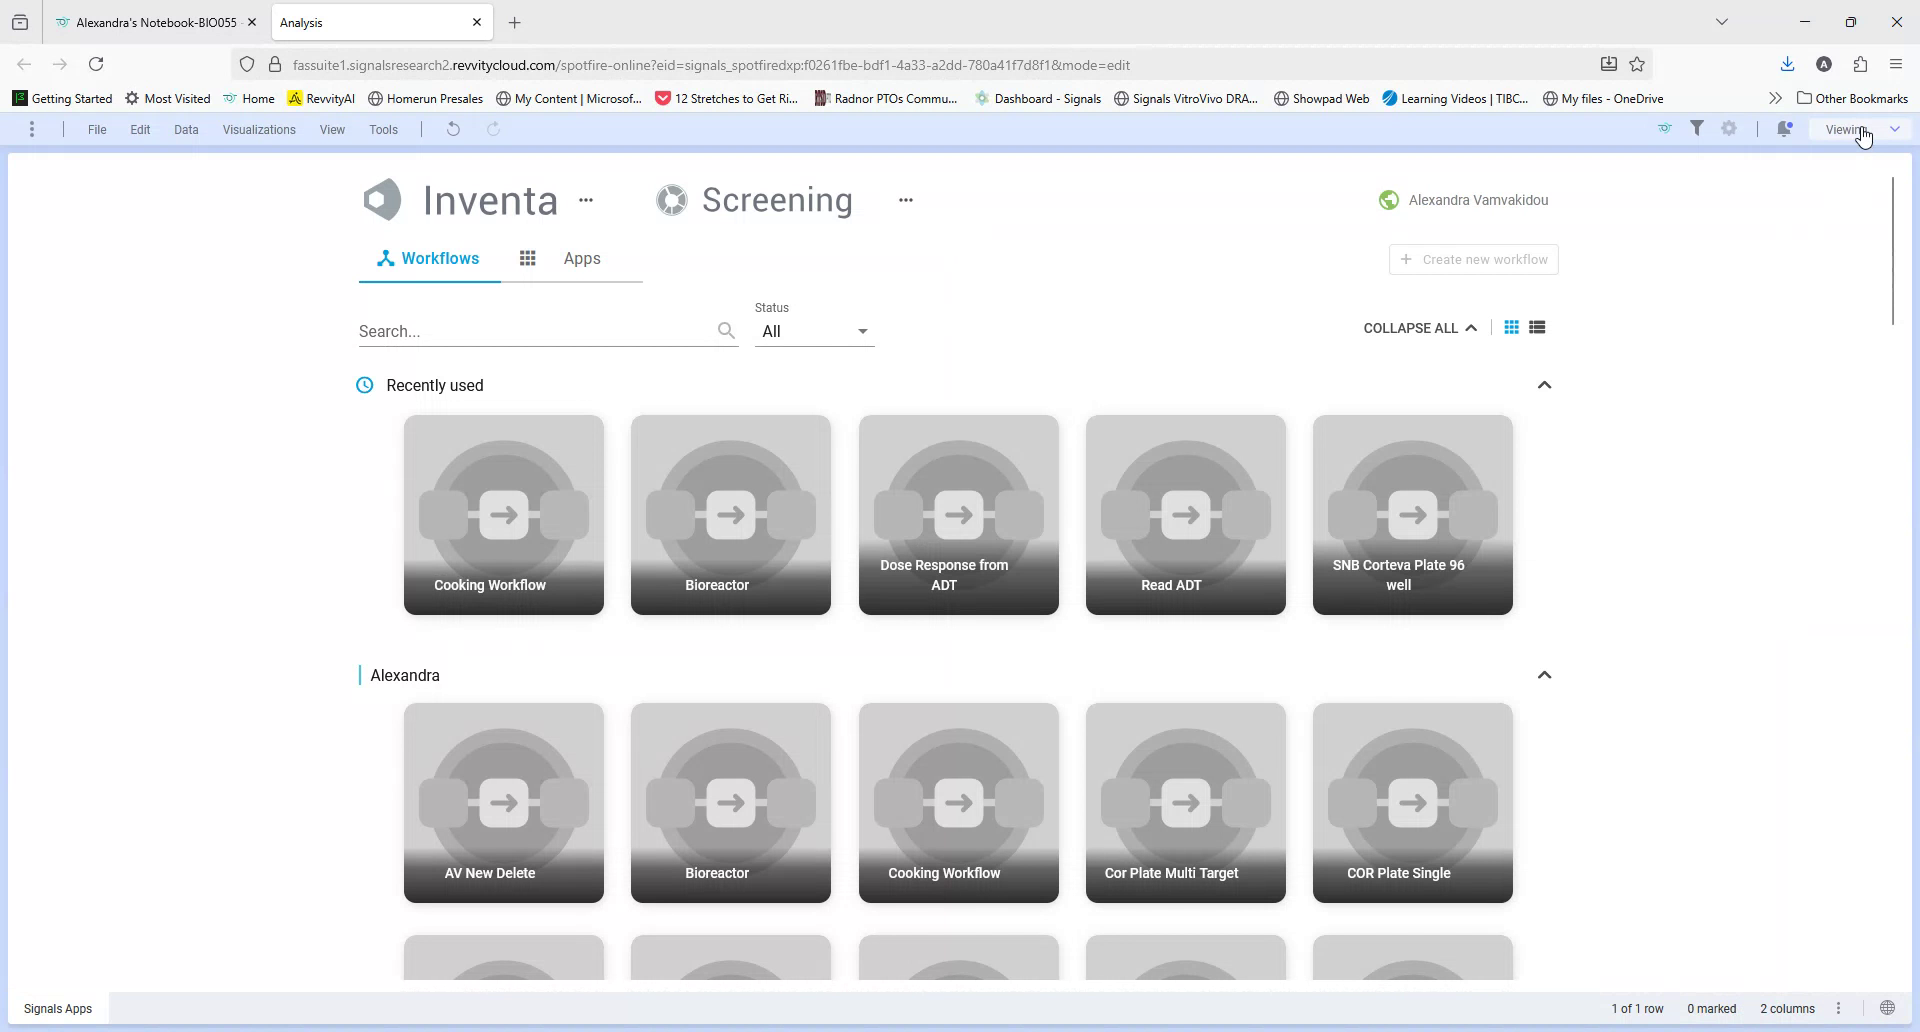1920x1032 pixels.
Task: Click the redo arrow icon
Action: point(493,129)
